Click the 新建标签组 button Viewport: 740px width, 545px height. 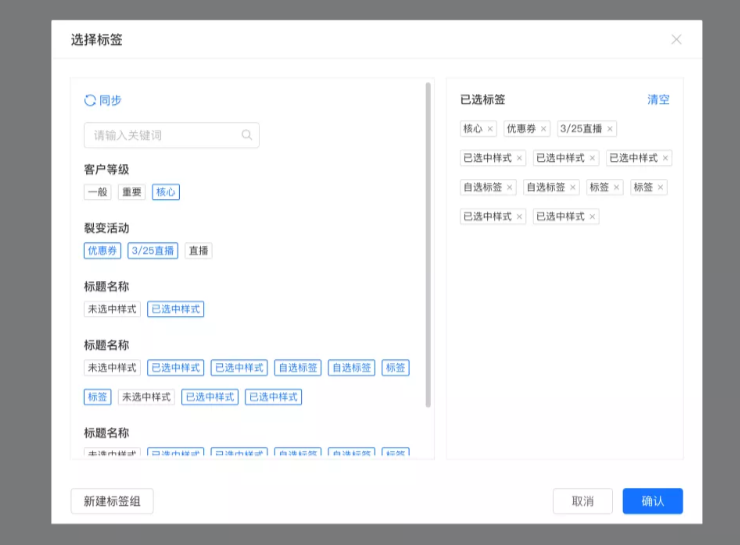point(112,501)
